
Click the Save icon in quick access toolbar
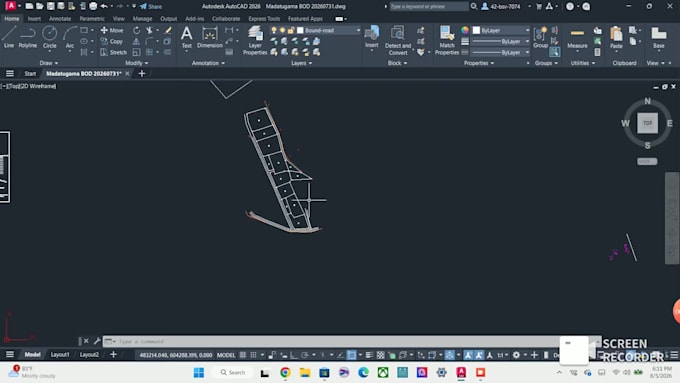tap(51, 7)
